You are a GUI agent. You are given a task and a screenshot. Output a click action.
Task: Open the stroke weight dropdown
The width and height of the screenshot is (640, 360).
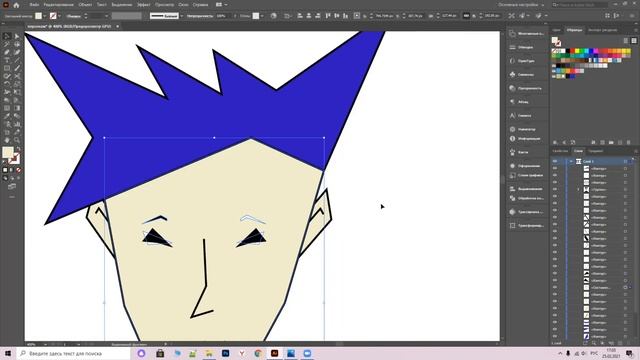click(x=107, y=16)
